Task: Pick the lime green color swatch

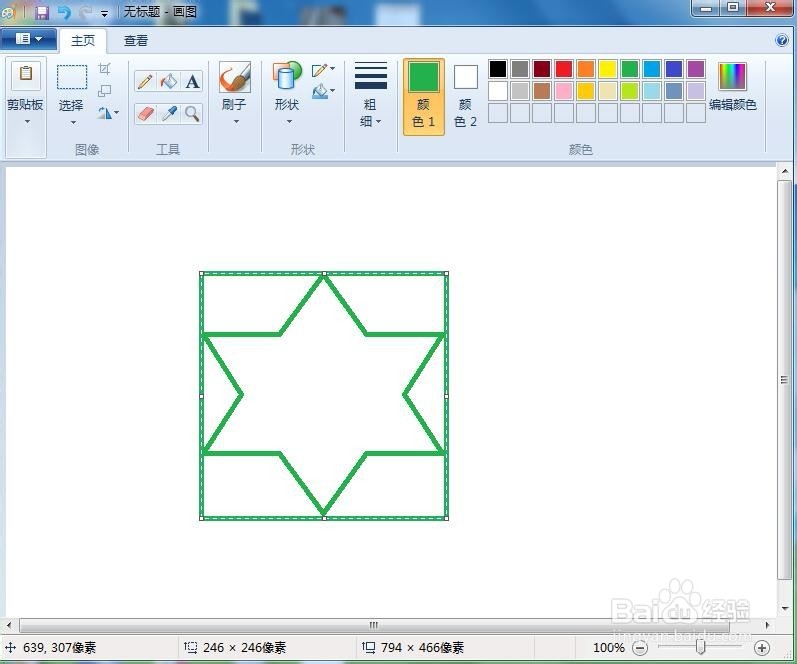Action: [x=629, y=91]
